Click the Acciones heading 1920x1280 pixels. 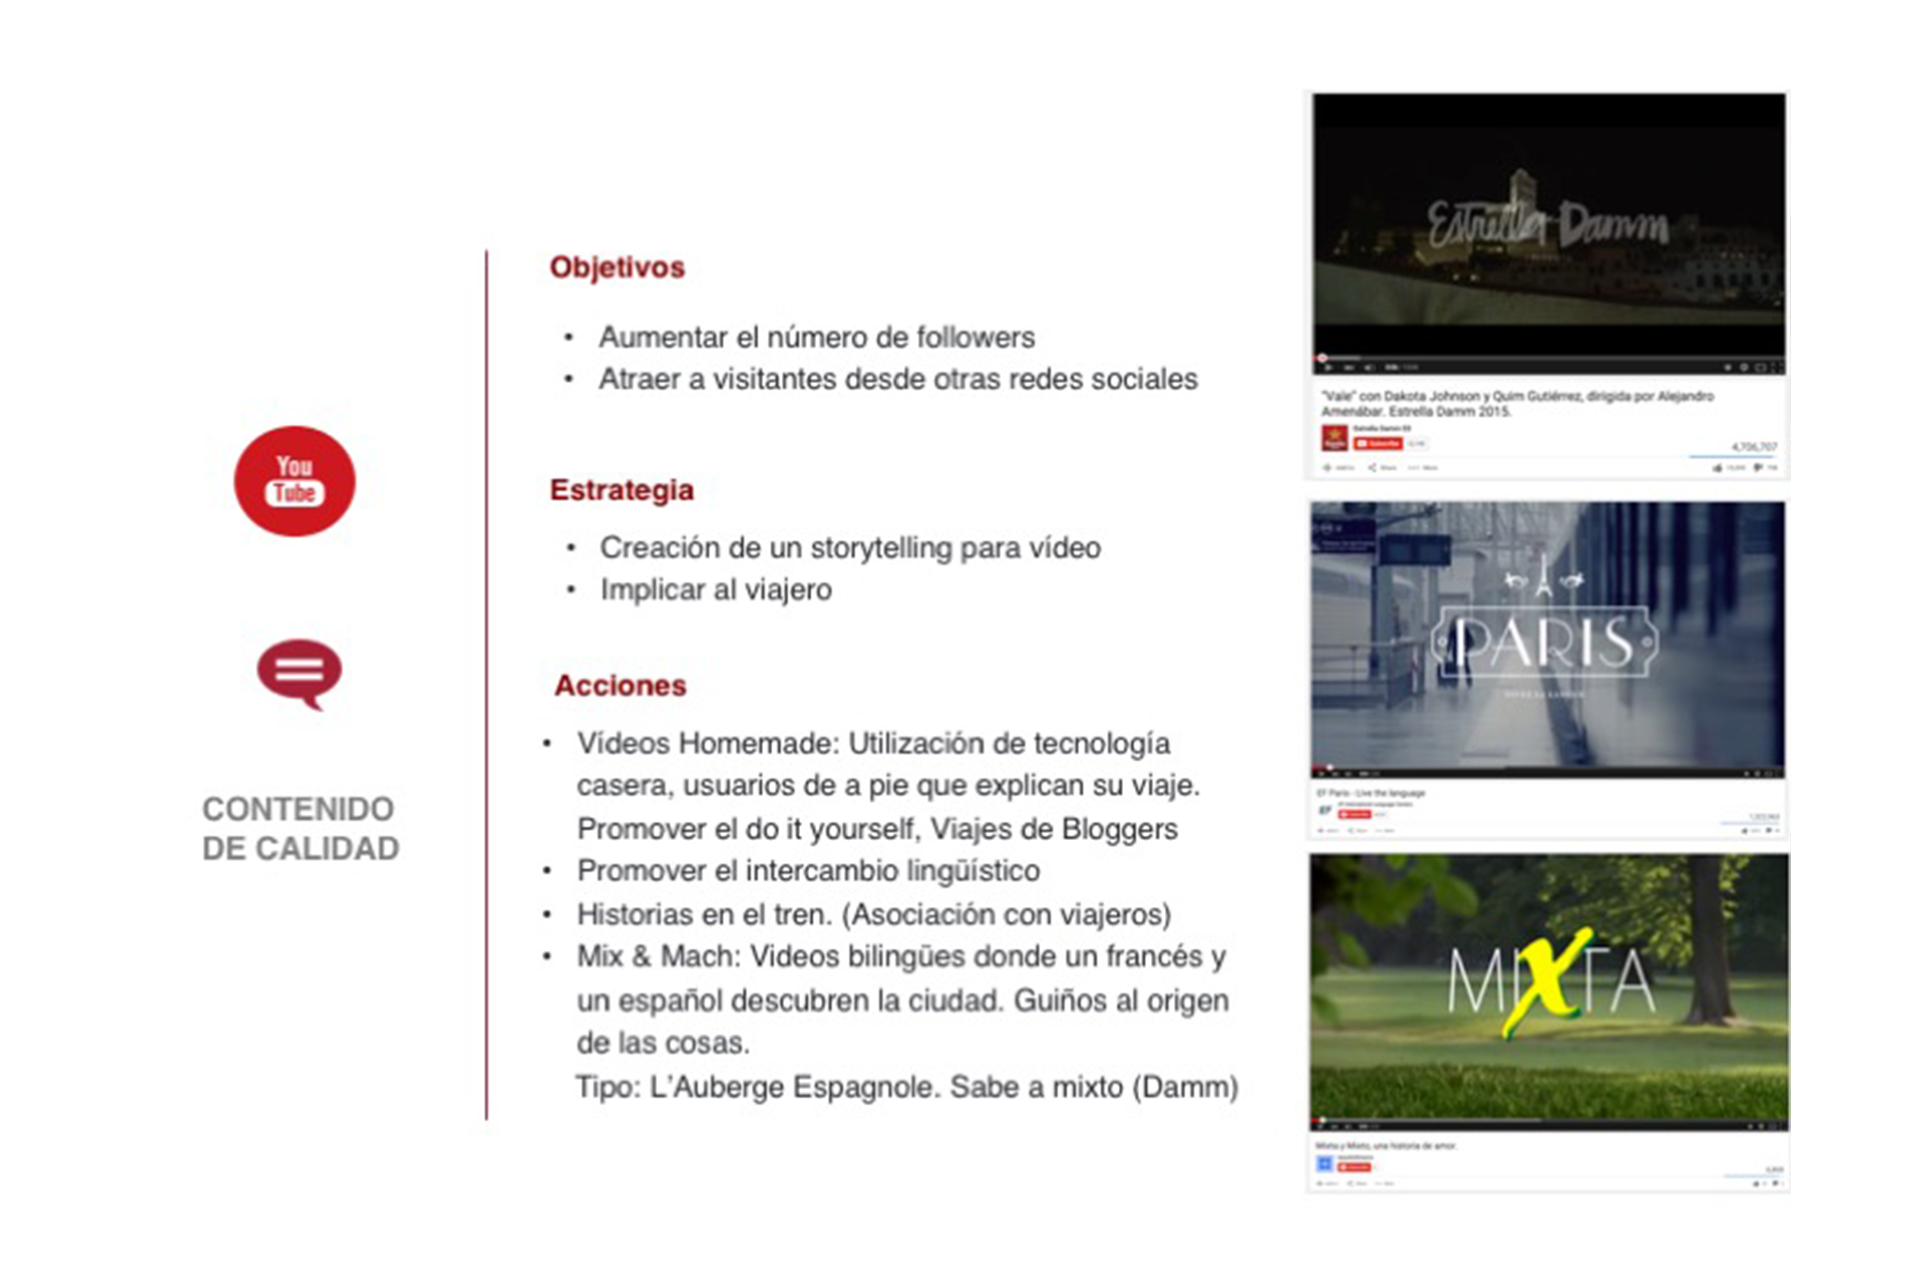coord(620,685)
